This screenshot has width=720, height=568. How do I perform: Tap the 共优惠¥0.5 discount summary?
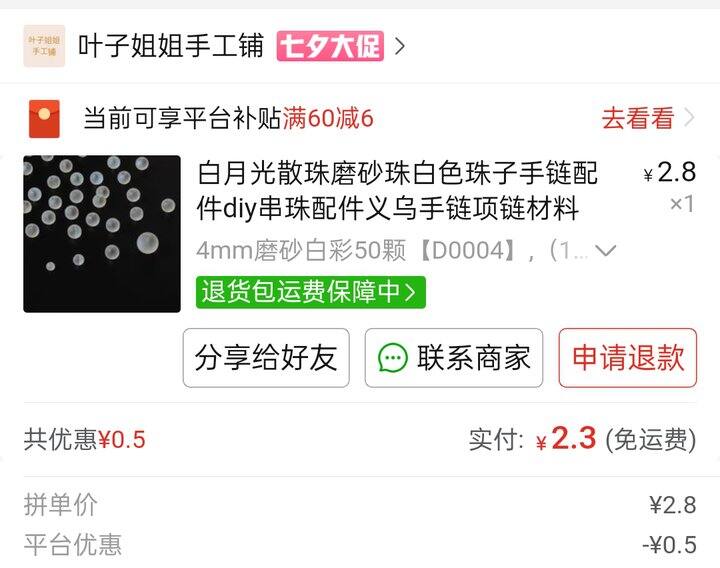(85, 439)
